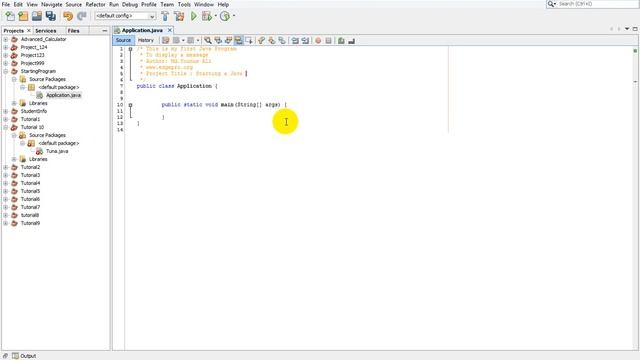This screenshot has width=640, height=360.
Task: Open the Profile Project dropdown arrow
Action: [x=234, y=16]
